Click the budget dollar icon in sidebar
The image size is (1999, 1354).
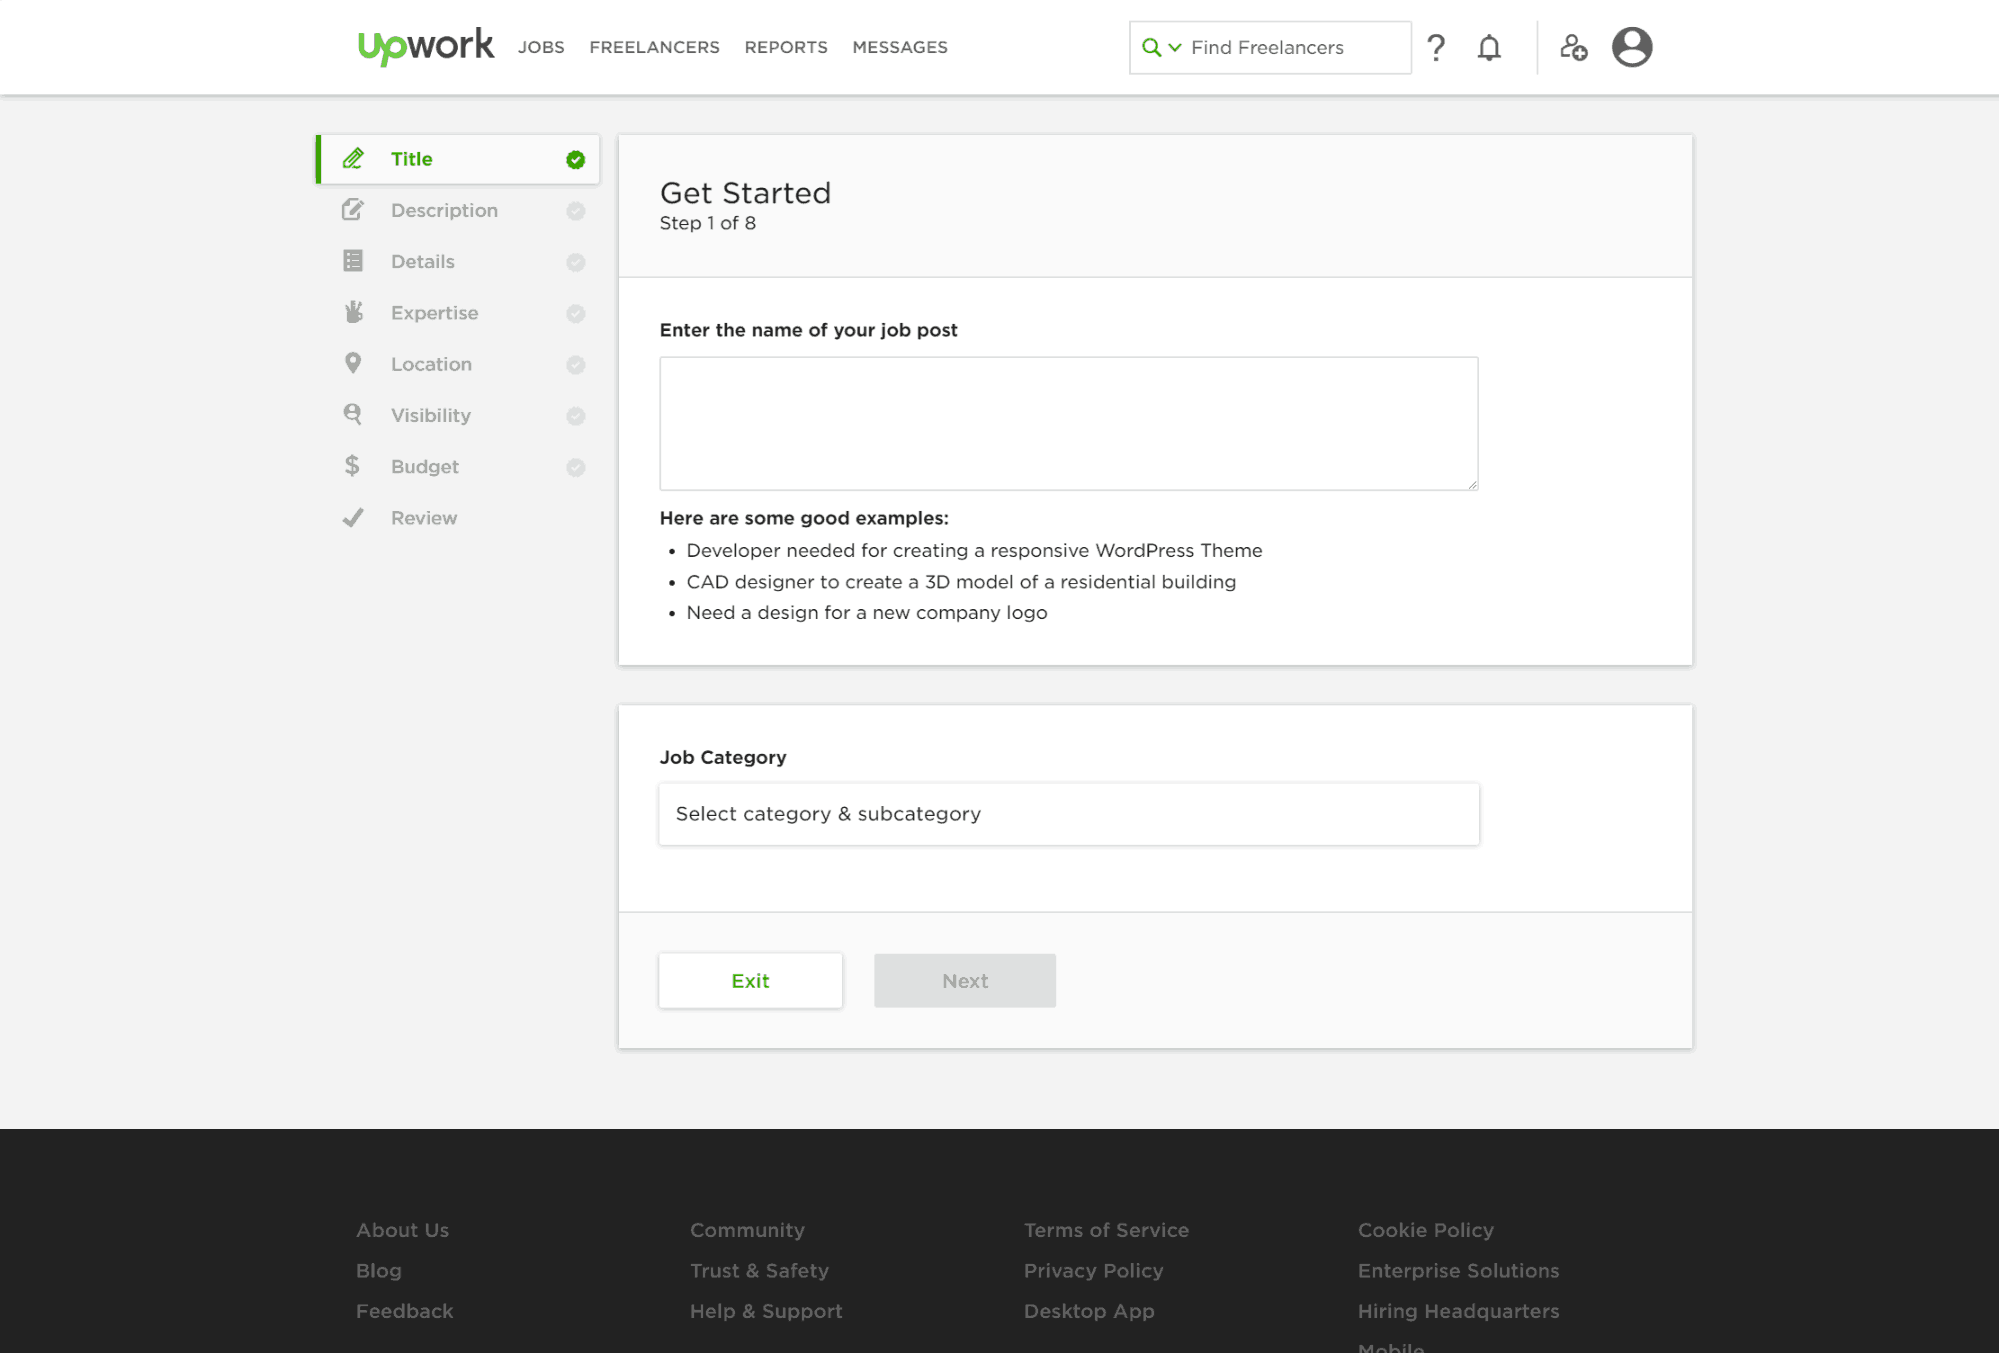pyautogui.click(x=351, y=465)
